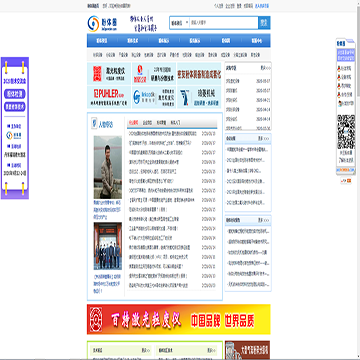Open the photo of man in beige jacket

tap(108, 167)
